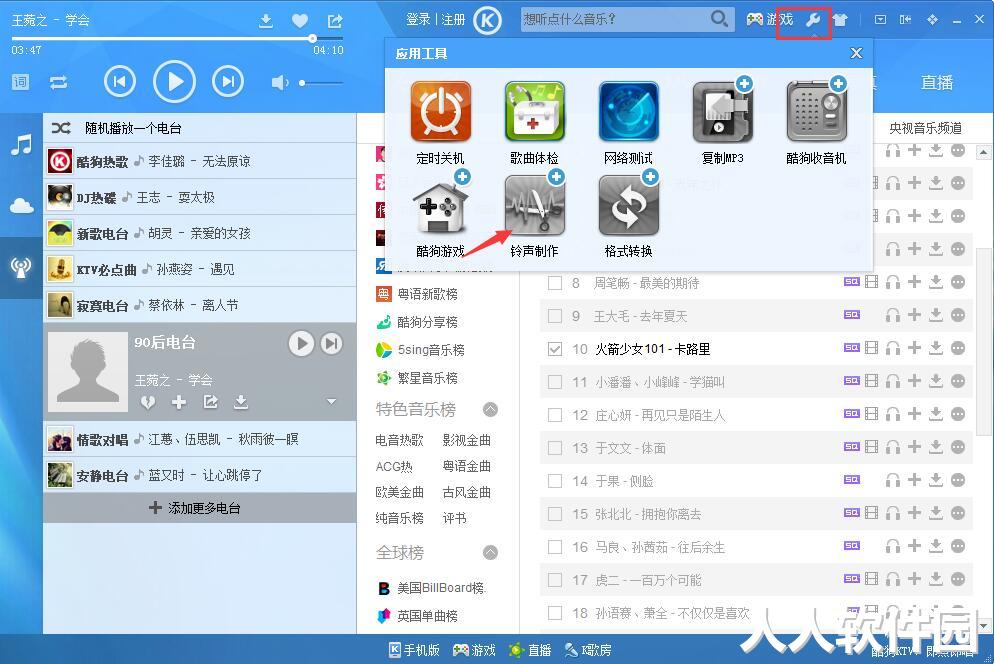Click the main Play button
This screenshot has height=664, width=994.
tap(174, 81)
